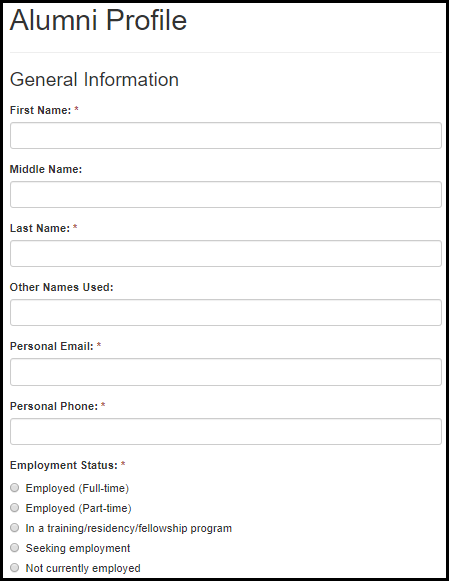Click the Other Names Used label

(61, 287)
